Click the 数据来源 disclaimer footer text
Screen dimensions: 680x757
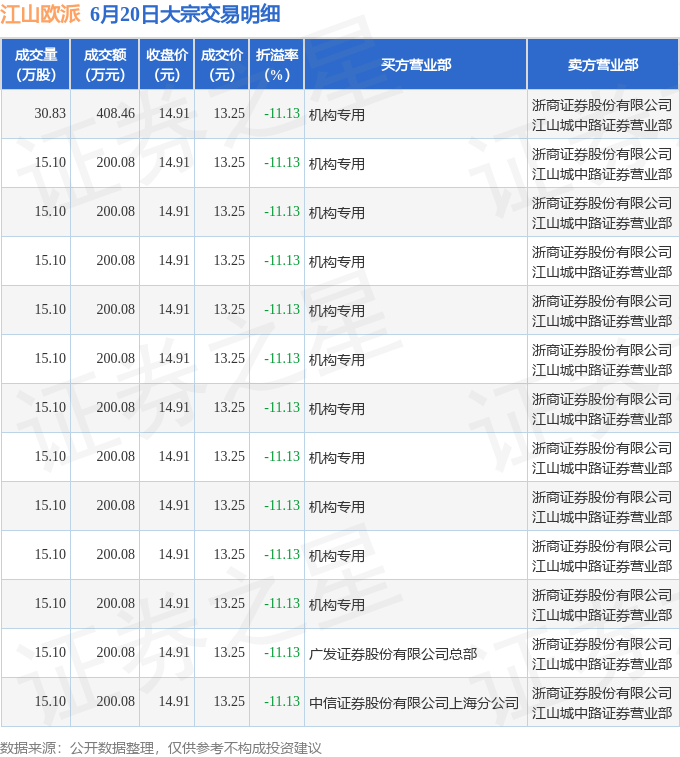(x=161, y=748)
